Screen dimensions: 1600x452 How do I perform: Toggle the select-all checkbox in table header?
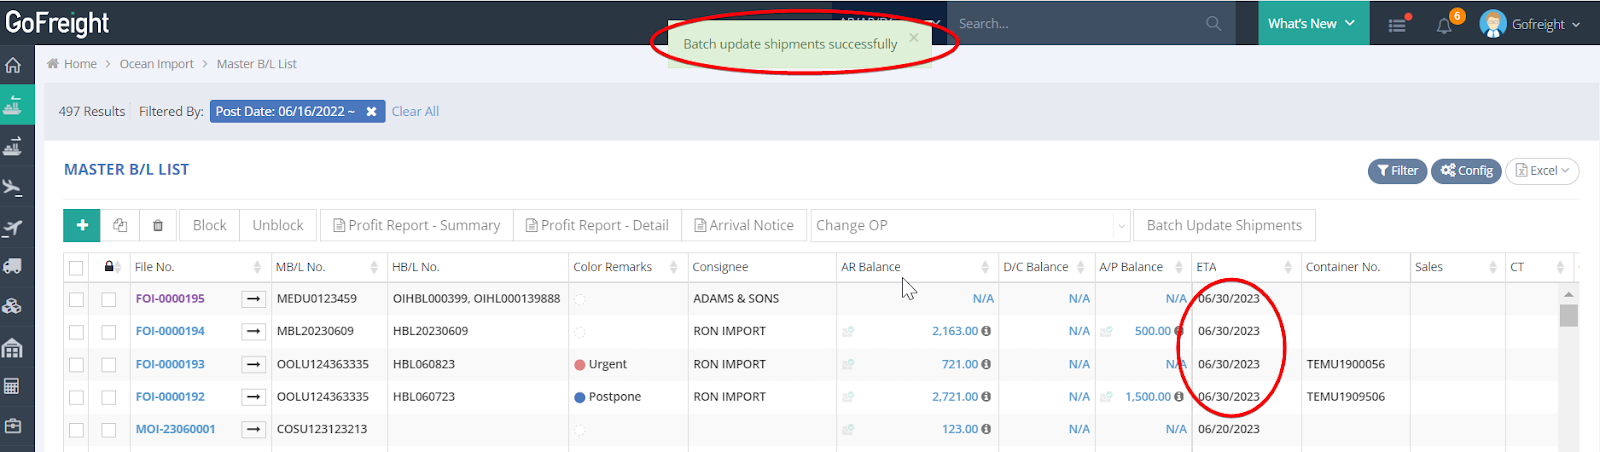point(76,267)
